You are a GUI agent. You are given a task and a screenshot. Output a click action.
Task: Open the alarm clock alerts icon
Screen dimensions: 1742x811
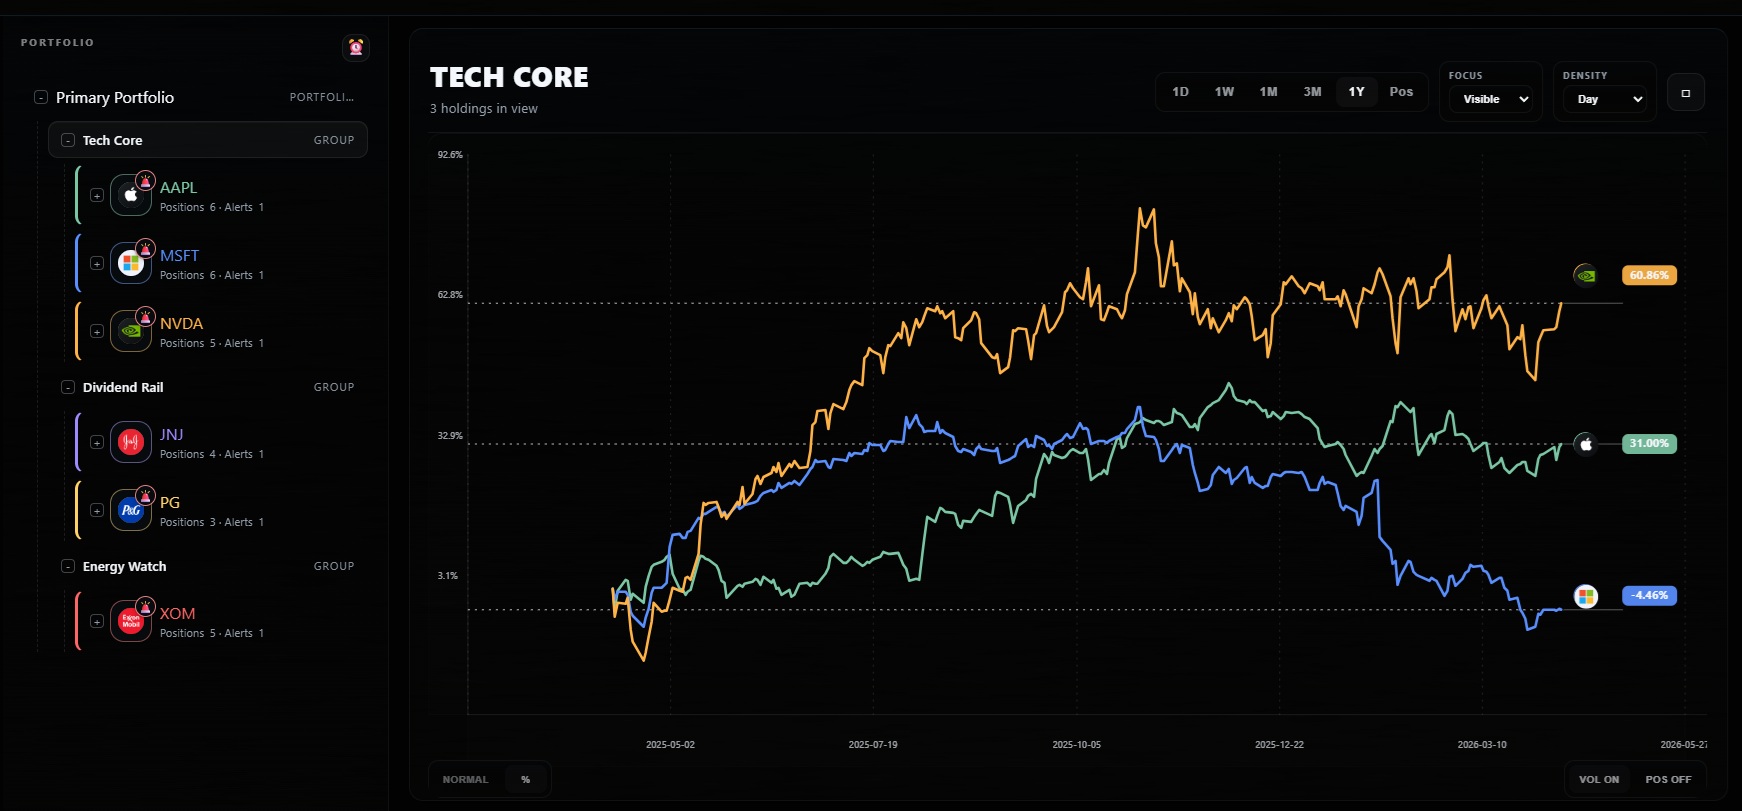pos(356,47)
